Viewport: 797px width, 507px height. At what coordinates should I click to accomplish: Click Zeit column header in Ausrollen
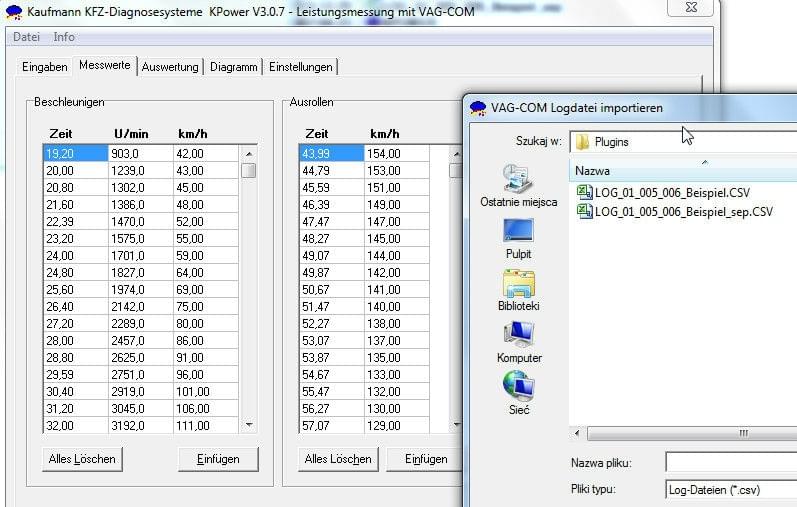317,134
